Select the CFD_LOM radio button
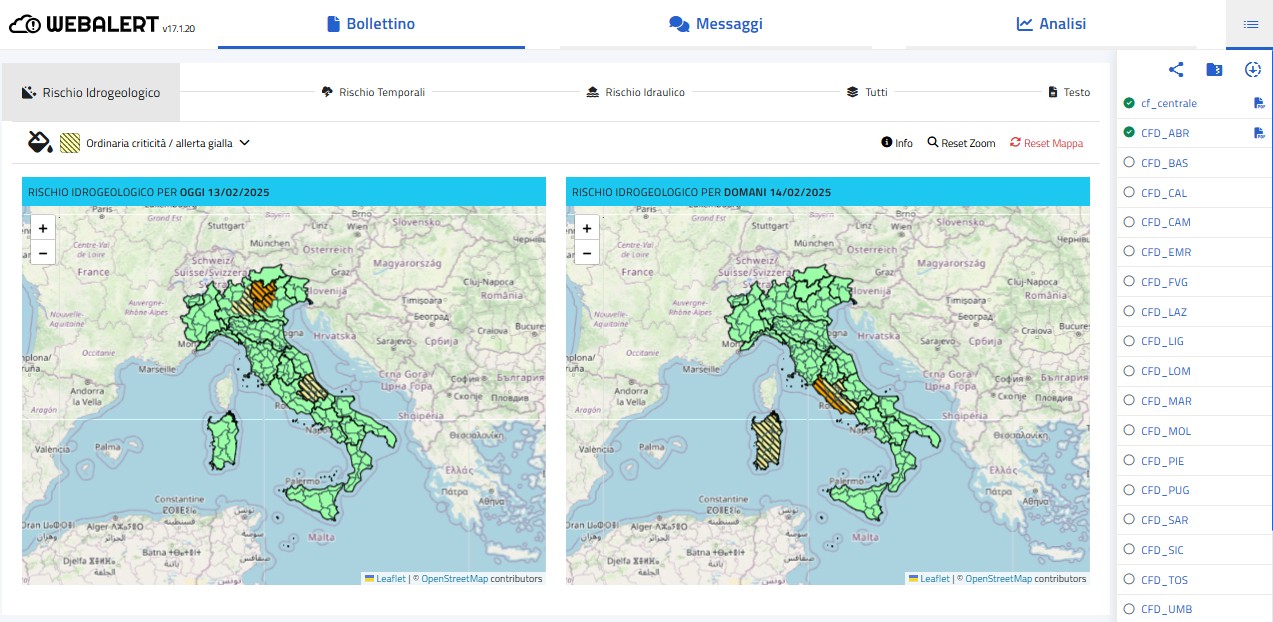Viewport: 1273px width, 622px height. pos(1129,371)
